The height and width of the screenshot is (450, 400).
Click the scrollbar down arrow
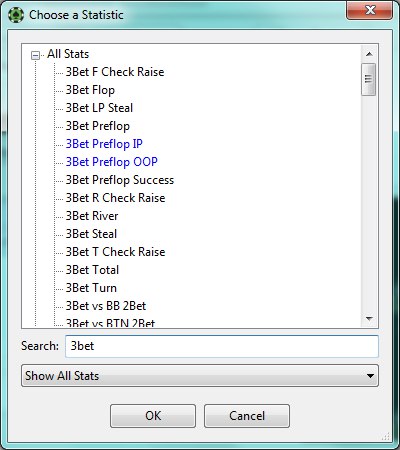369,319
